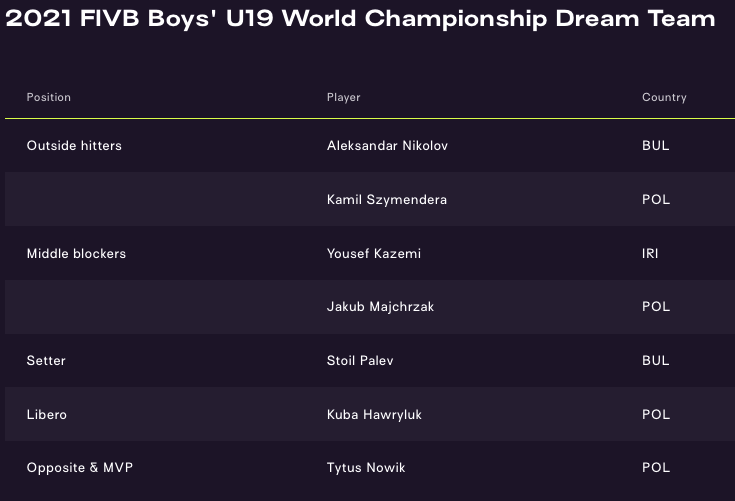Viewport: 735px width, 501px height.
Task: Click BUL country in Stoil Palev's row
Action: [655, 361]
